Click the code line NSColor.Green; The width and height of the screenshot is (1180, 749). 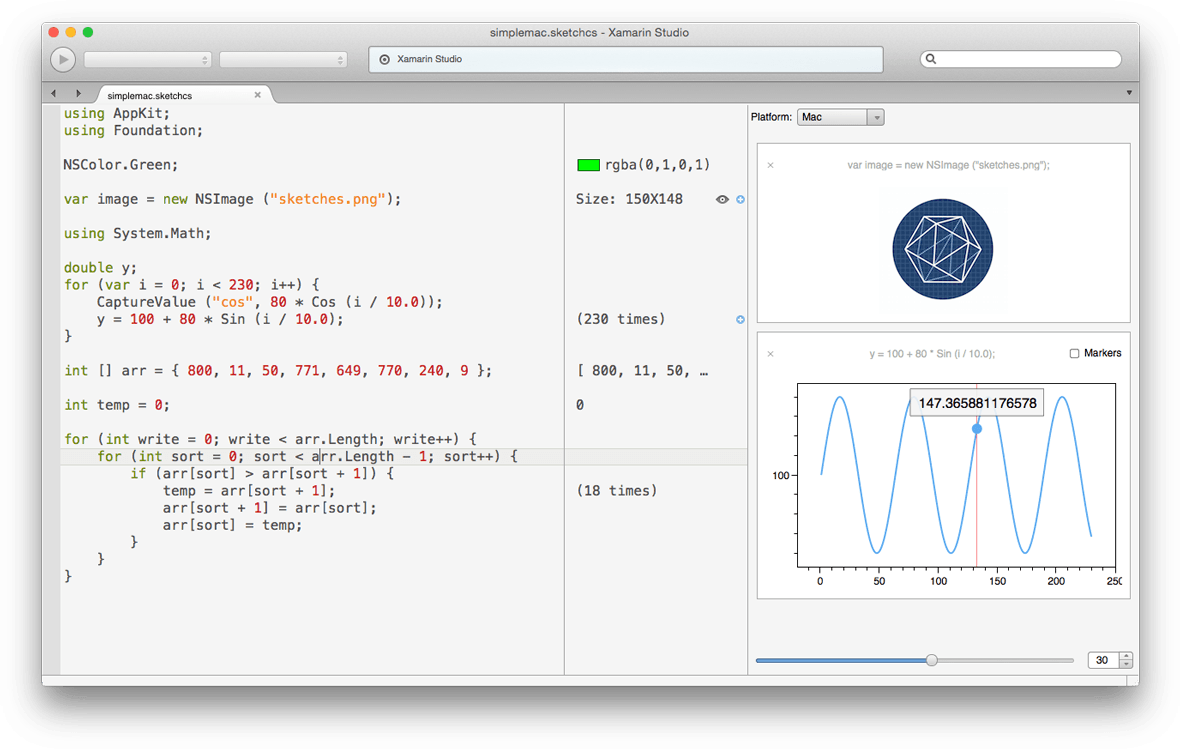pyautogui.click(x=120, y=165)
